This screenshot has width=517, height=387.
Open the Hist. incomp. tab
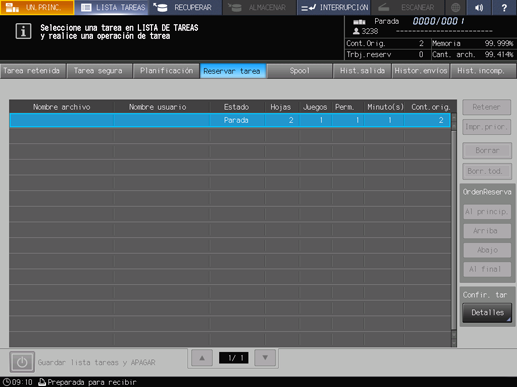point(483,71)
